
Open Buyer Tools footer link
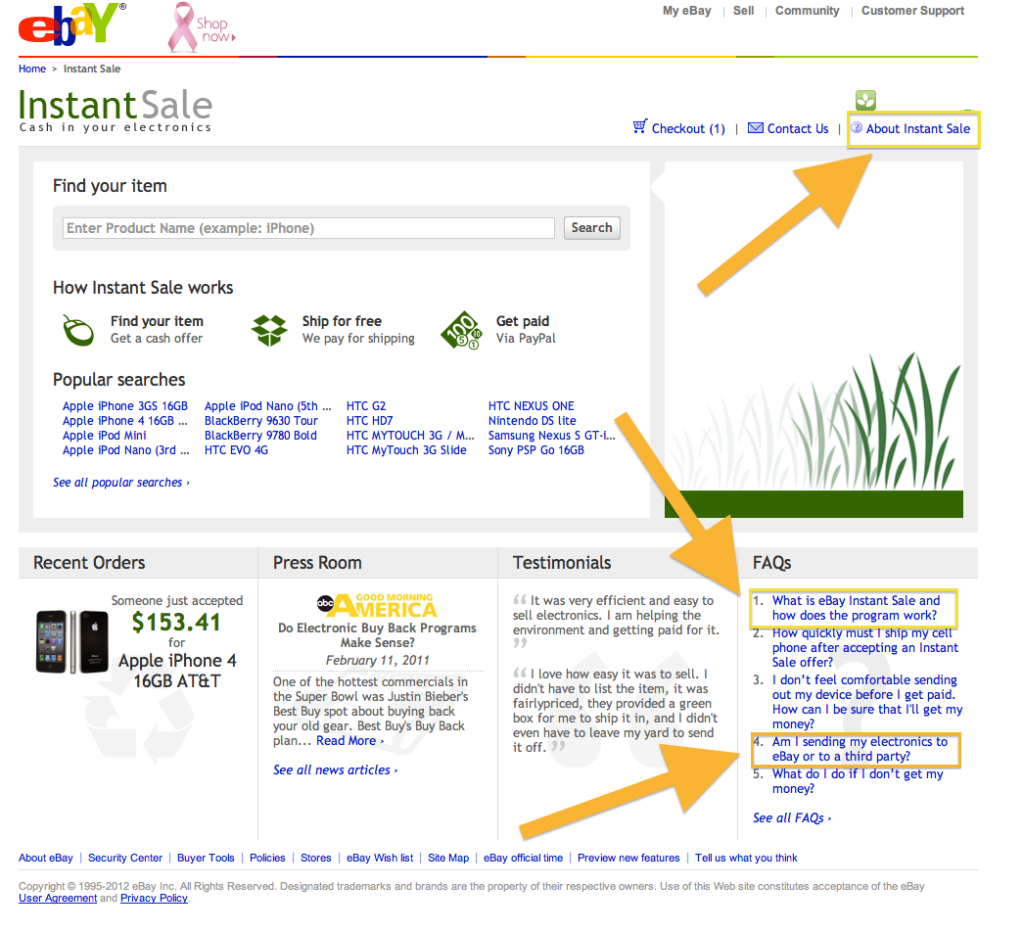click(206, 858)
